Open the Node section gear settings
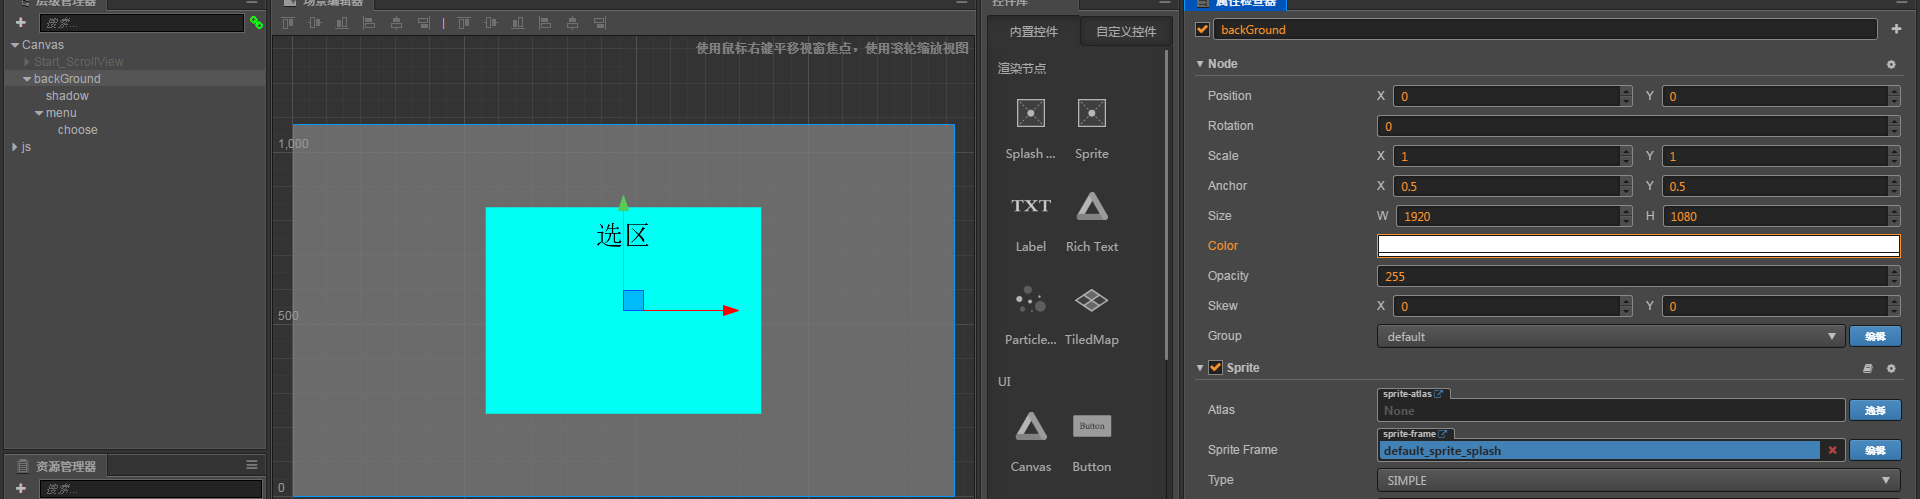The width and height of the screenshot is (1920, 499). click(x=1891, y=64)
